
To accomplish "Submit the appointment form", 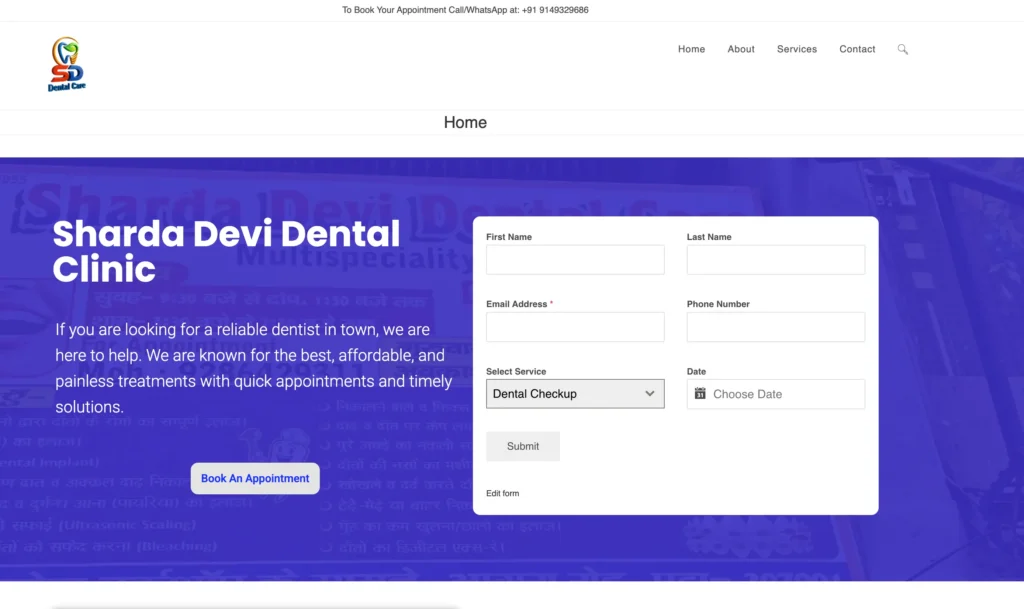I will [522, 446].
